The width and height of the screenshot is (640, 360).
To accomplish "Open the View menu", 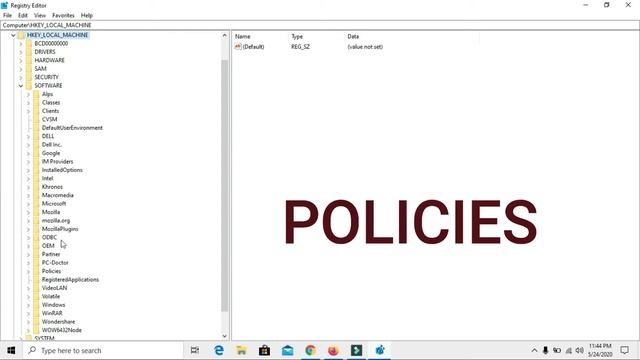I will pyautogui.click(x=40, y=15).
